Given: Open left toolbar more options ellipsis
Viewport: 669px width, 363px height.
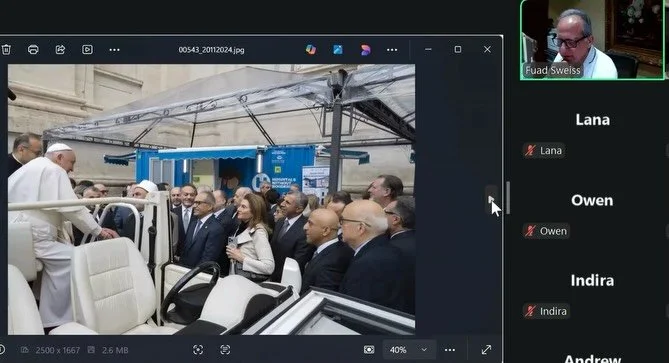Looking at the screenshot, I should tap(114, 50).
